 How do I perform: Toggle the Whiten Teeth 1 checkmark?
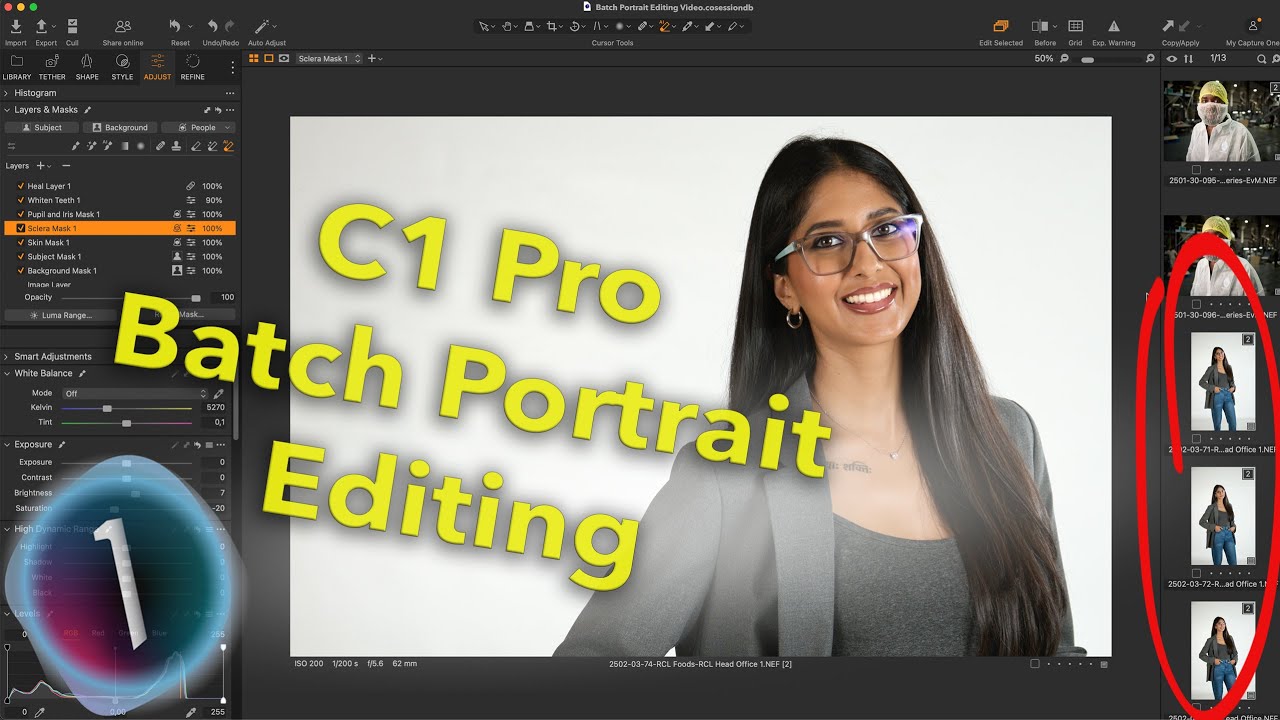(x=21, y=200)
